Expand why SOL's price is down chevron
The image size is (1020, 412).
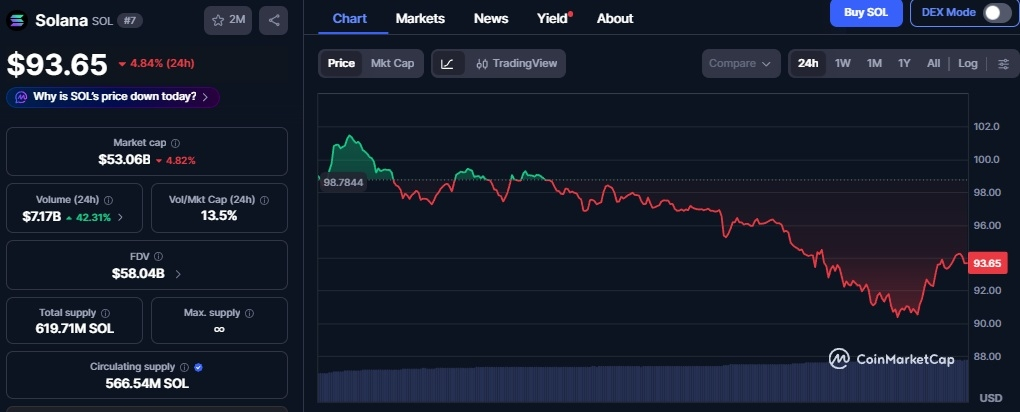click(205, 97)
